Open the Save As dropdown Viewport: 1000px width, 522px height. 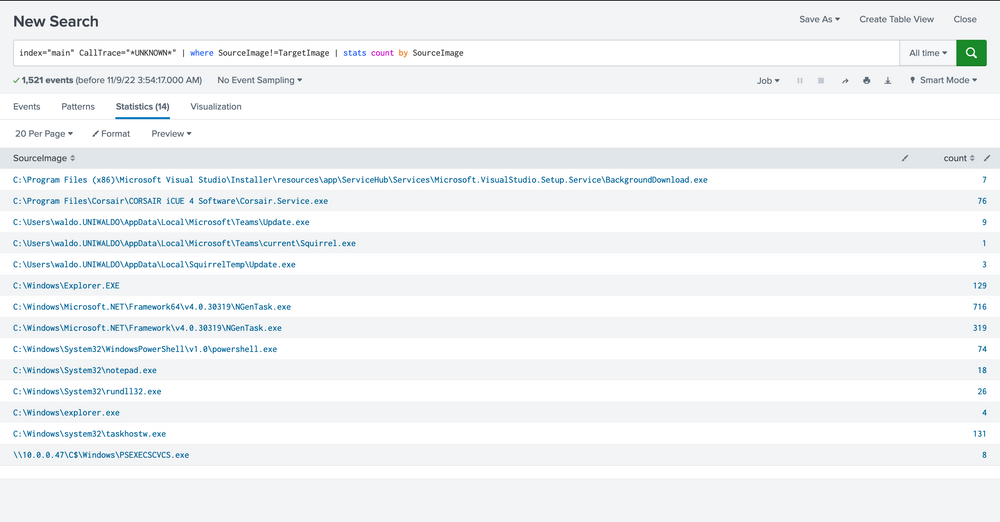click(x=819, y=19)
